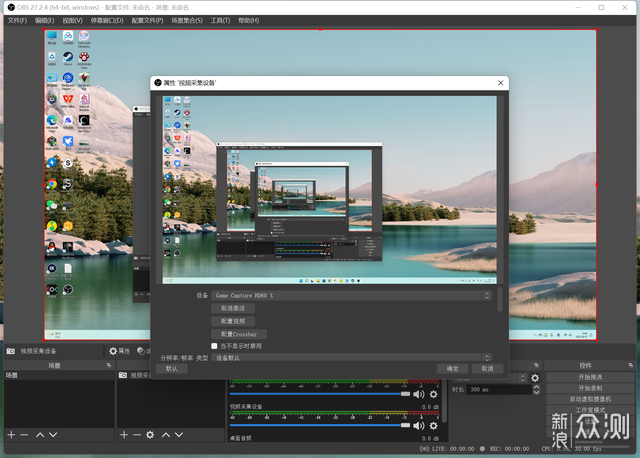Mute the 视频采集设备 audio channel speaker
The height and width of the screenshot is (458, 640).
pyautogui.click(x=419, y=426)
